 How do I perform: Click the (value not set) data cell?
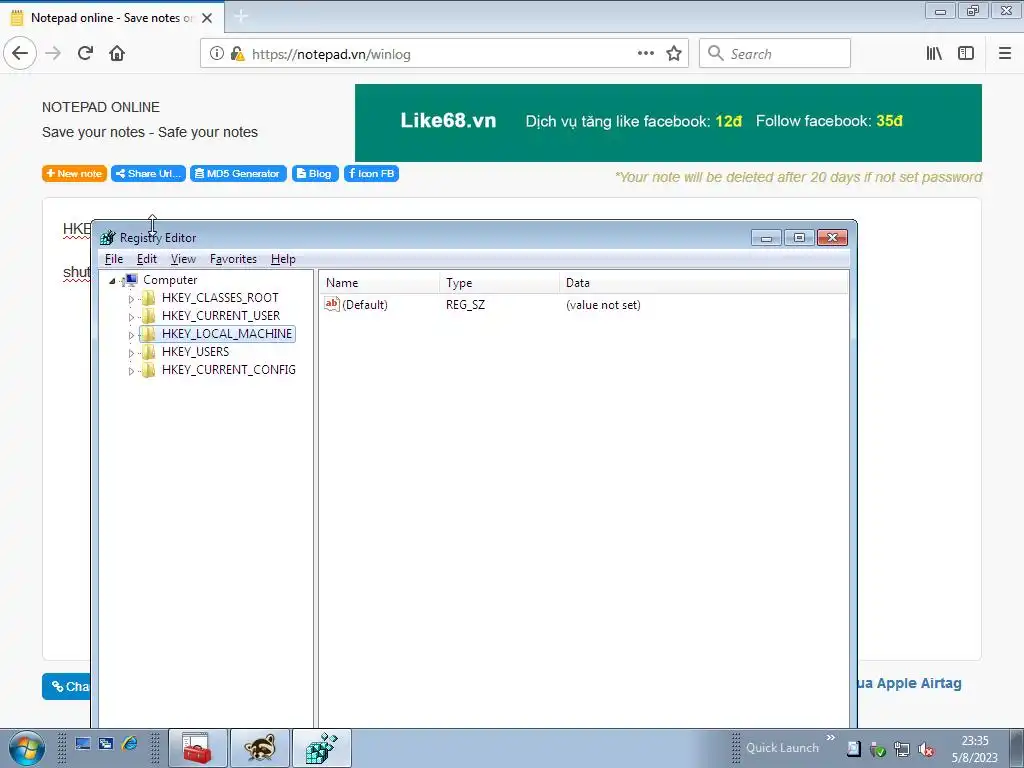pos(603,305)
